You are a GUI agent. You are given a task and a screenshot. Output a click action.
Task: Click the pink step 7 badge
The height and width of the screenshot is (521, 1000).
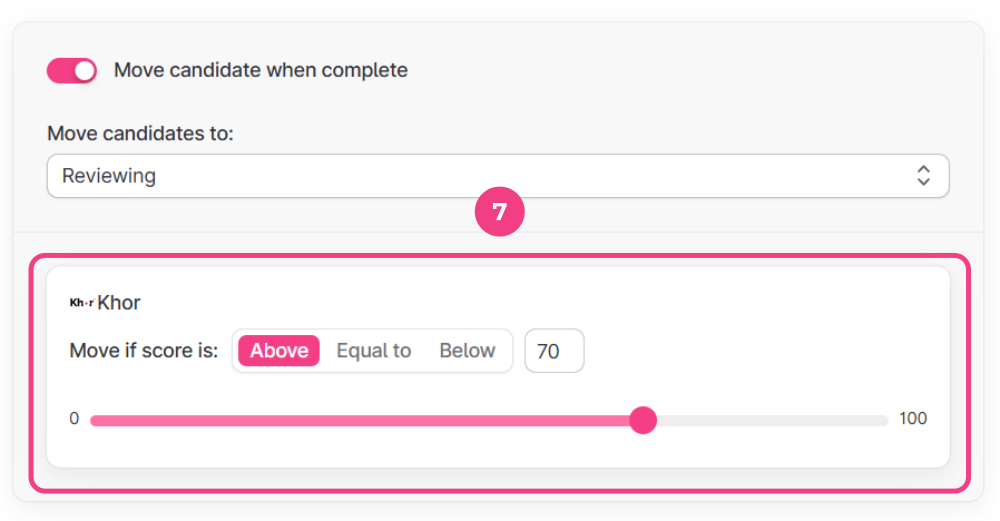click(500, 213)
